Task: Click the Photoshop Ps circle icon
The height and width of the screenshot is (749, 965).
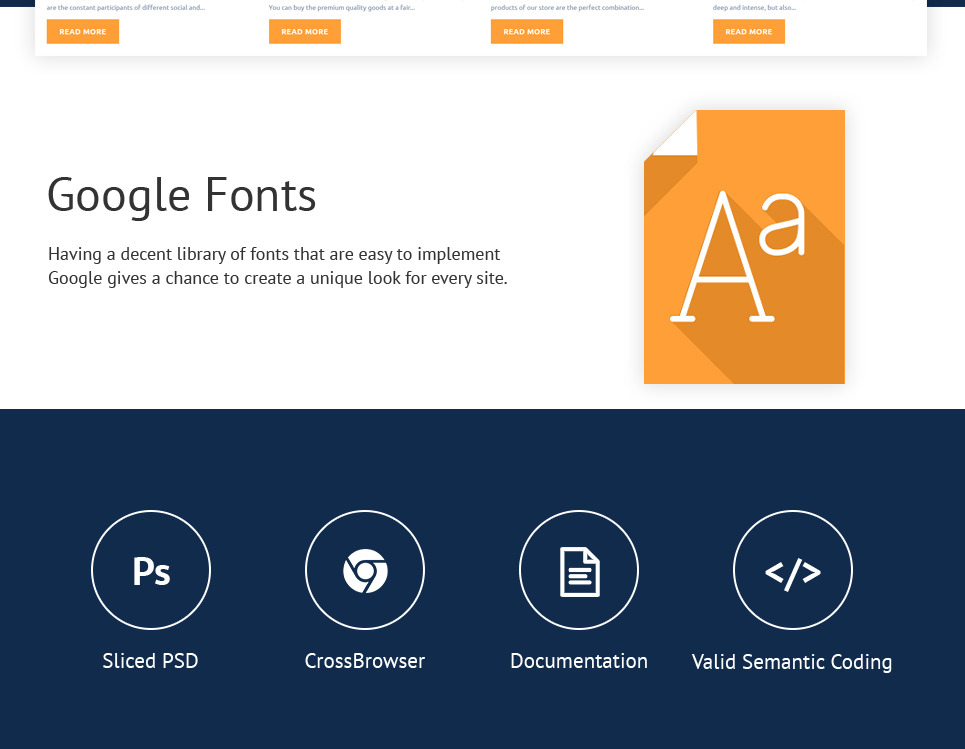Action: [x=151, y=570]
